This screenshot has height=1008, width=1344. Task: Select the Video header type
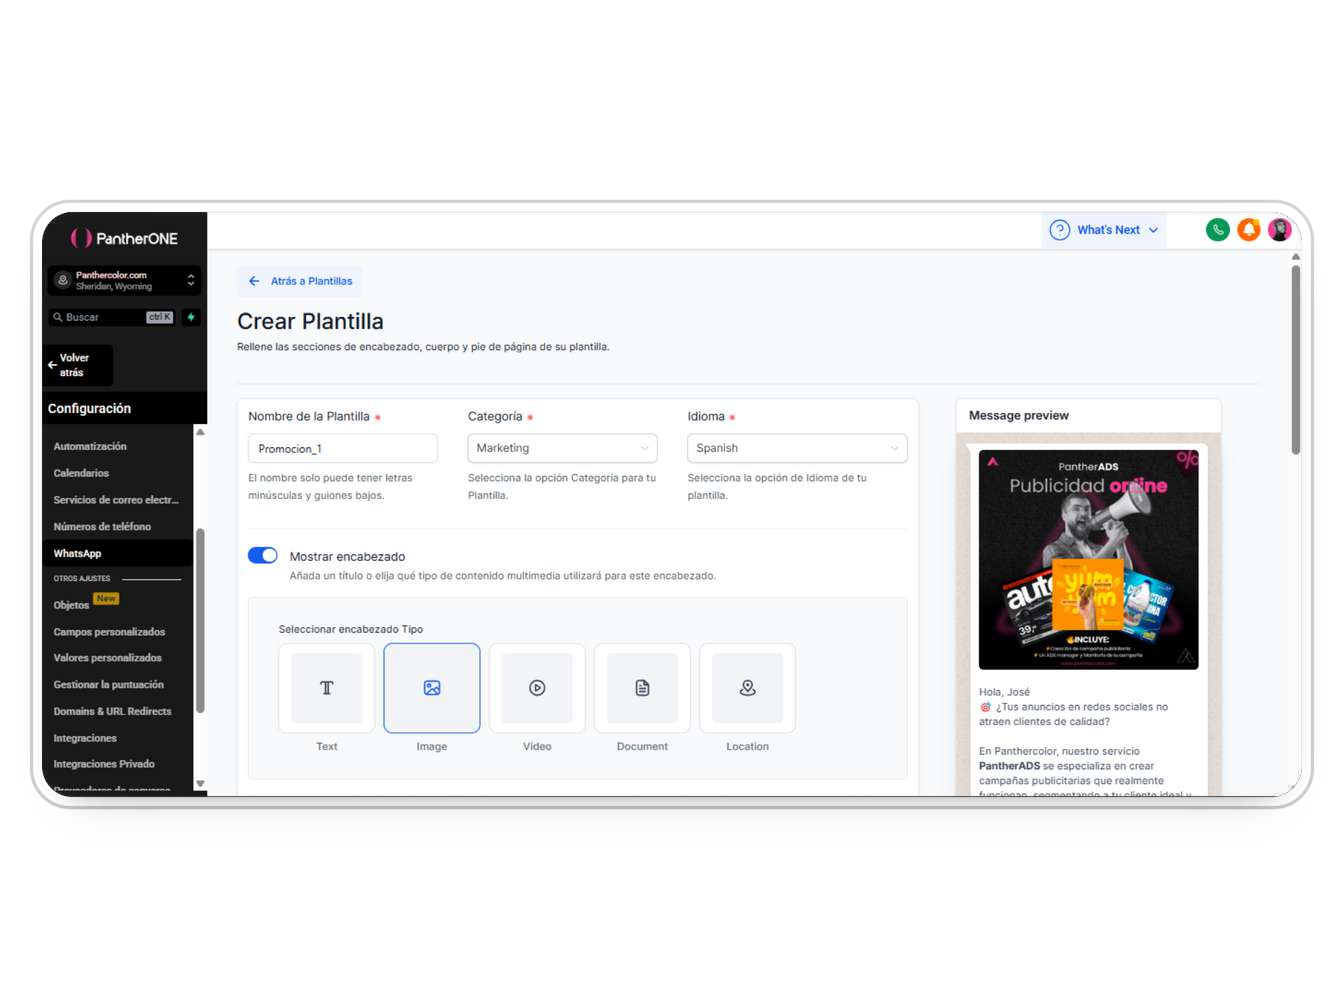537,688
